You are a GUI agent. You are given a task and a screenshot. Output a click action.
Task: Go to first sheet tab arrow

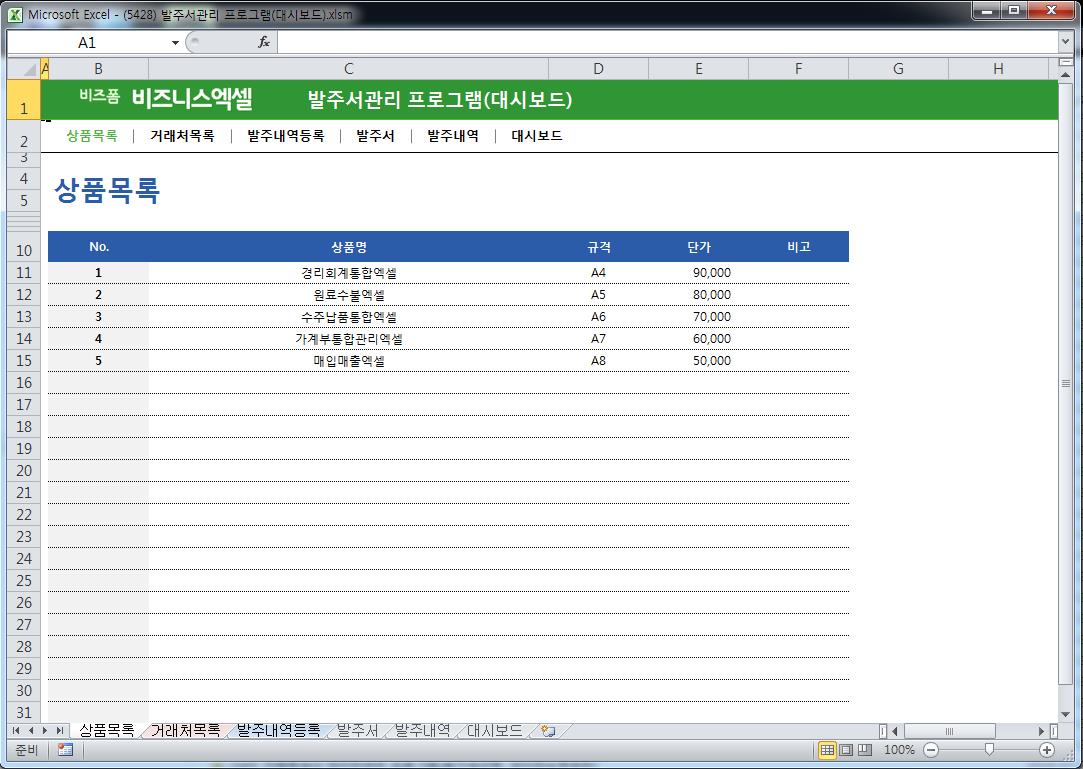pos(16,730)
